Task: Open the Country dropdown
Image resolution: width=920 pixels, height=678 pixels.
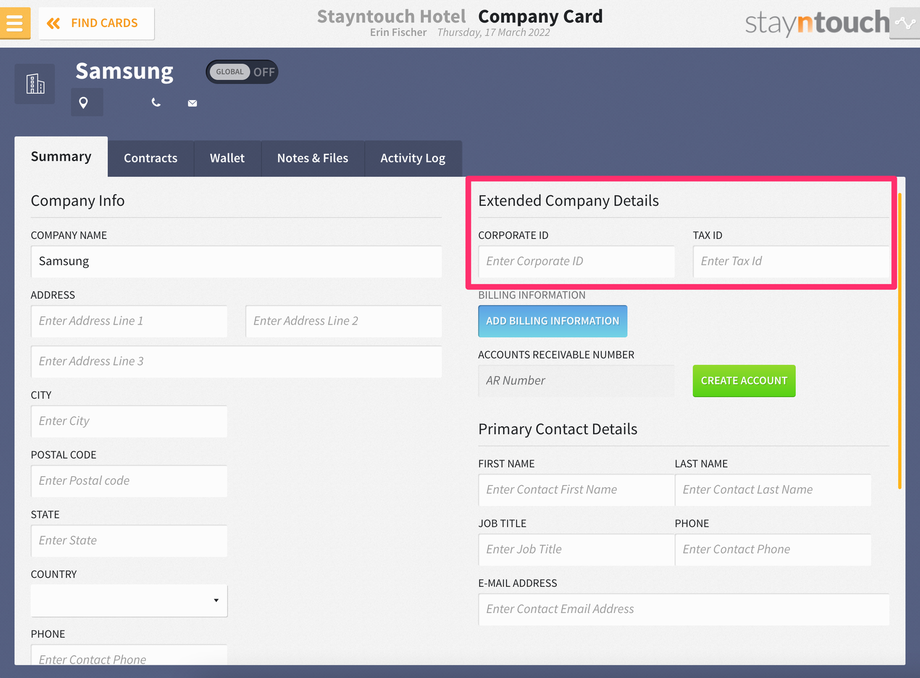Action: tap(129, 600)
